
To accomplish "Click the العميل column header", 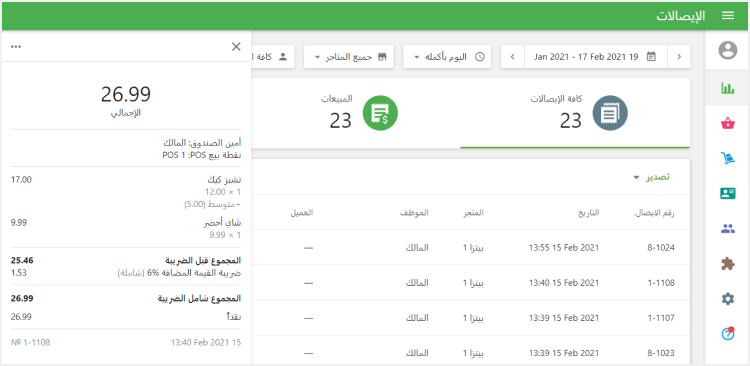I will pos(302,213).
